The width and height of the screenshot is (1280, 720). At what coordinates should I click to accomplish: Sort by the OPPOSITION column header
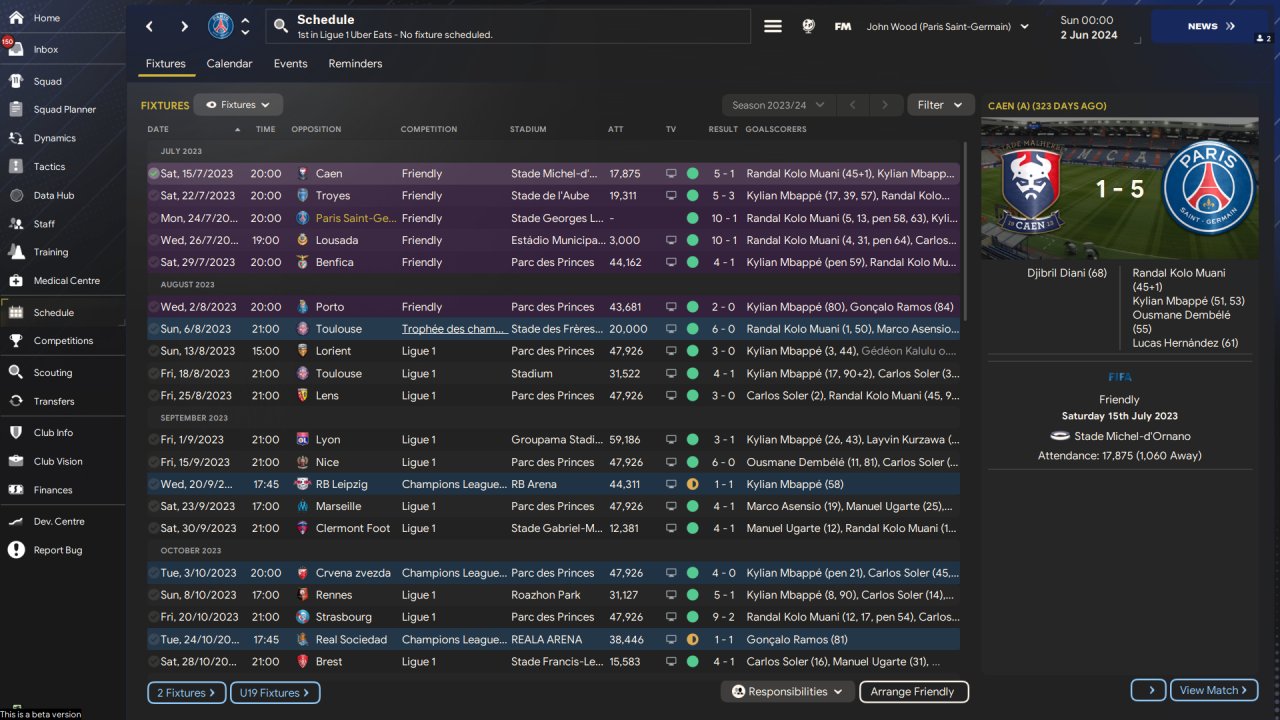(x=316, y=129)
